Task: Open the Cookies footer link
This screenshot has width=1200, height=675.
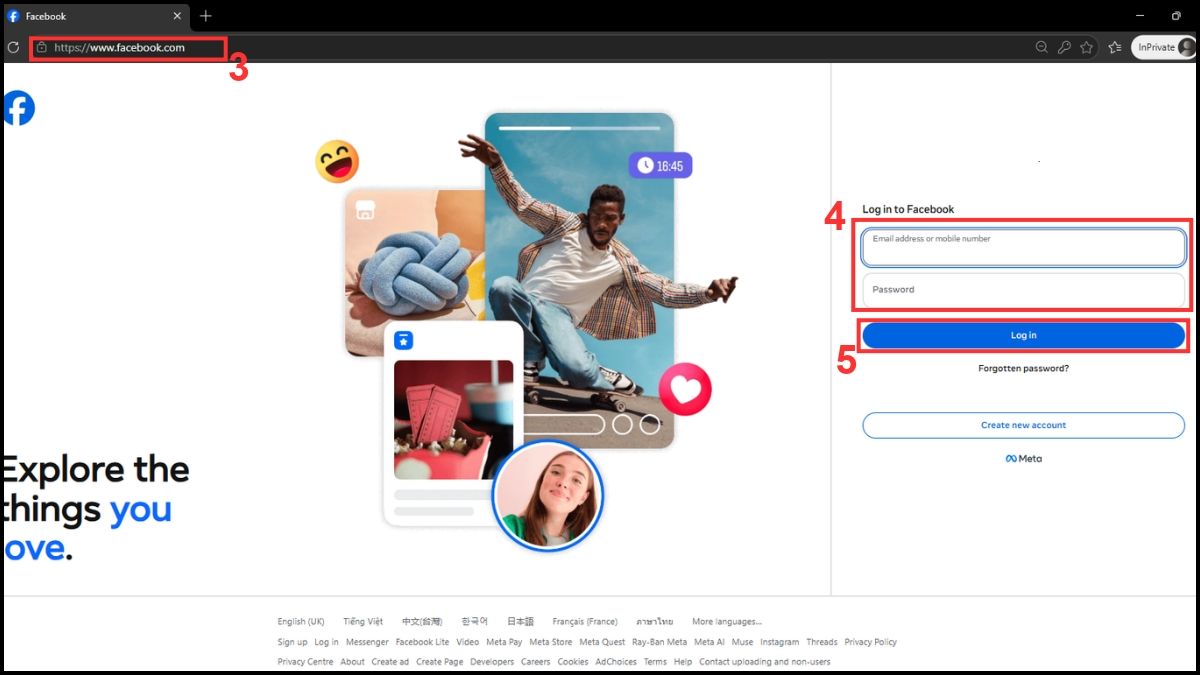Action: 573,662
